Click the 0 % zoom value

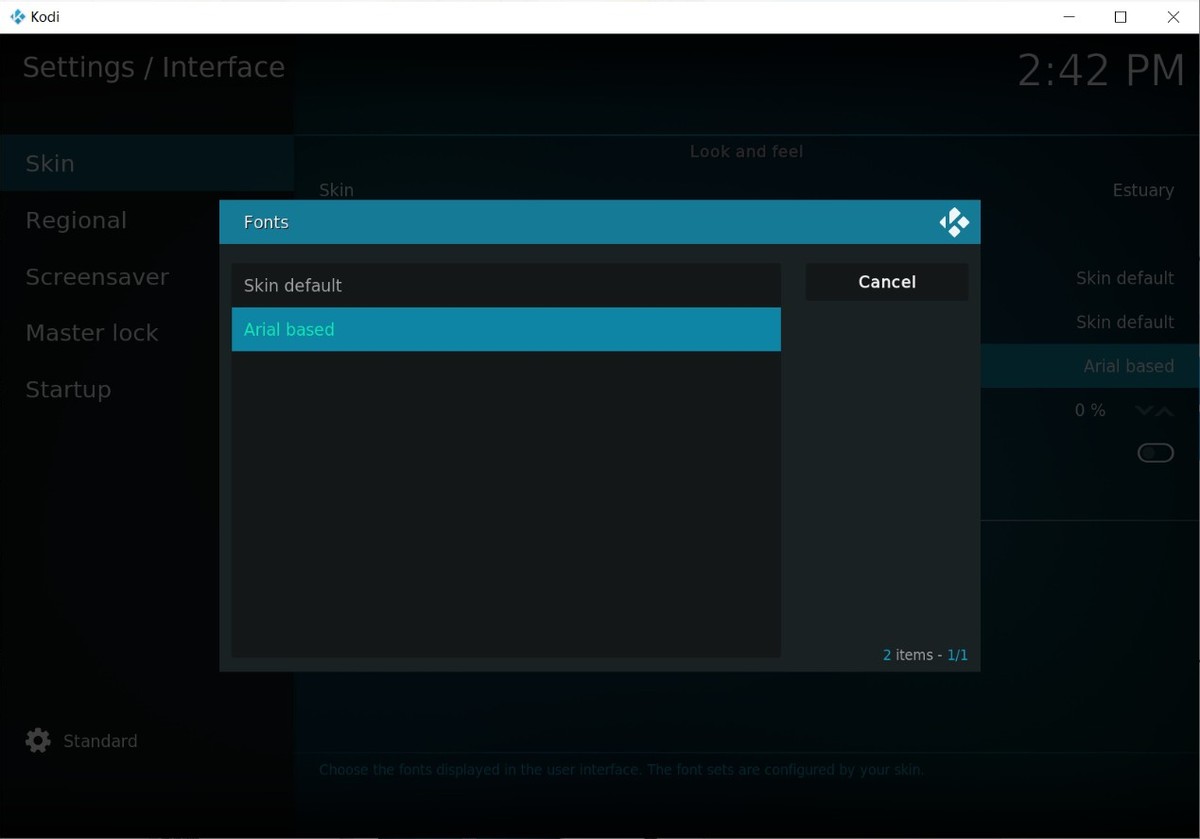pos(1090,410)
